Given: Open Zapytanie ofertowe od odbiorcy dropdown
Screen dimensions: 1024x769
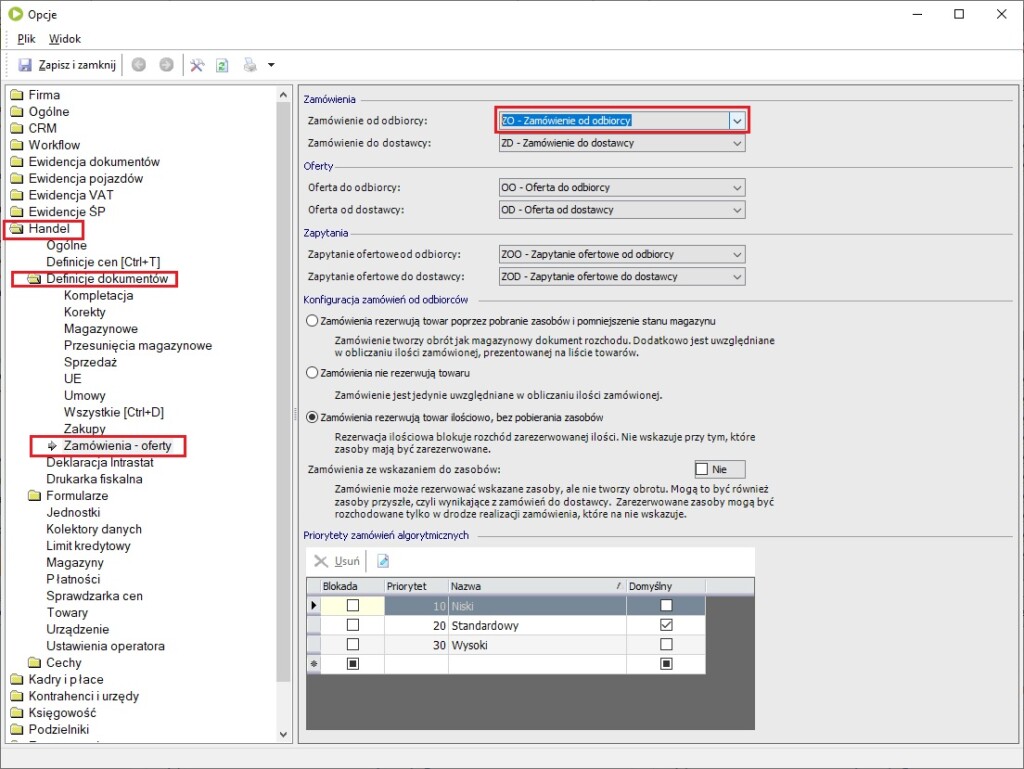Looking at the screenshot, I should coord(737,254).
